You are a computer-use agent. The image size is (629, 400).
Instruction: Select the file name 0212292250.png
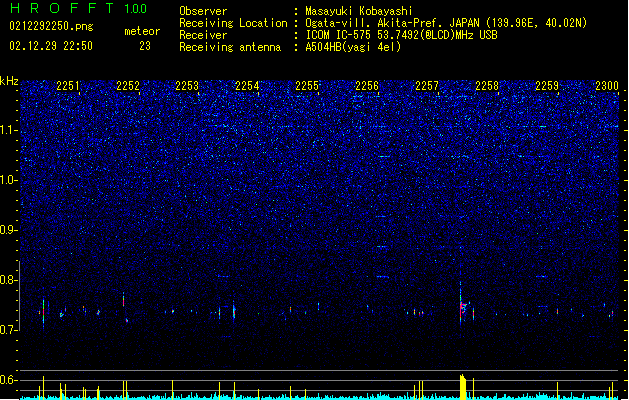(x=51, y=26)
